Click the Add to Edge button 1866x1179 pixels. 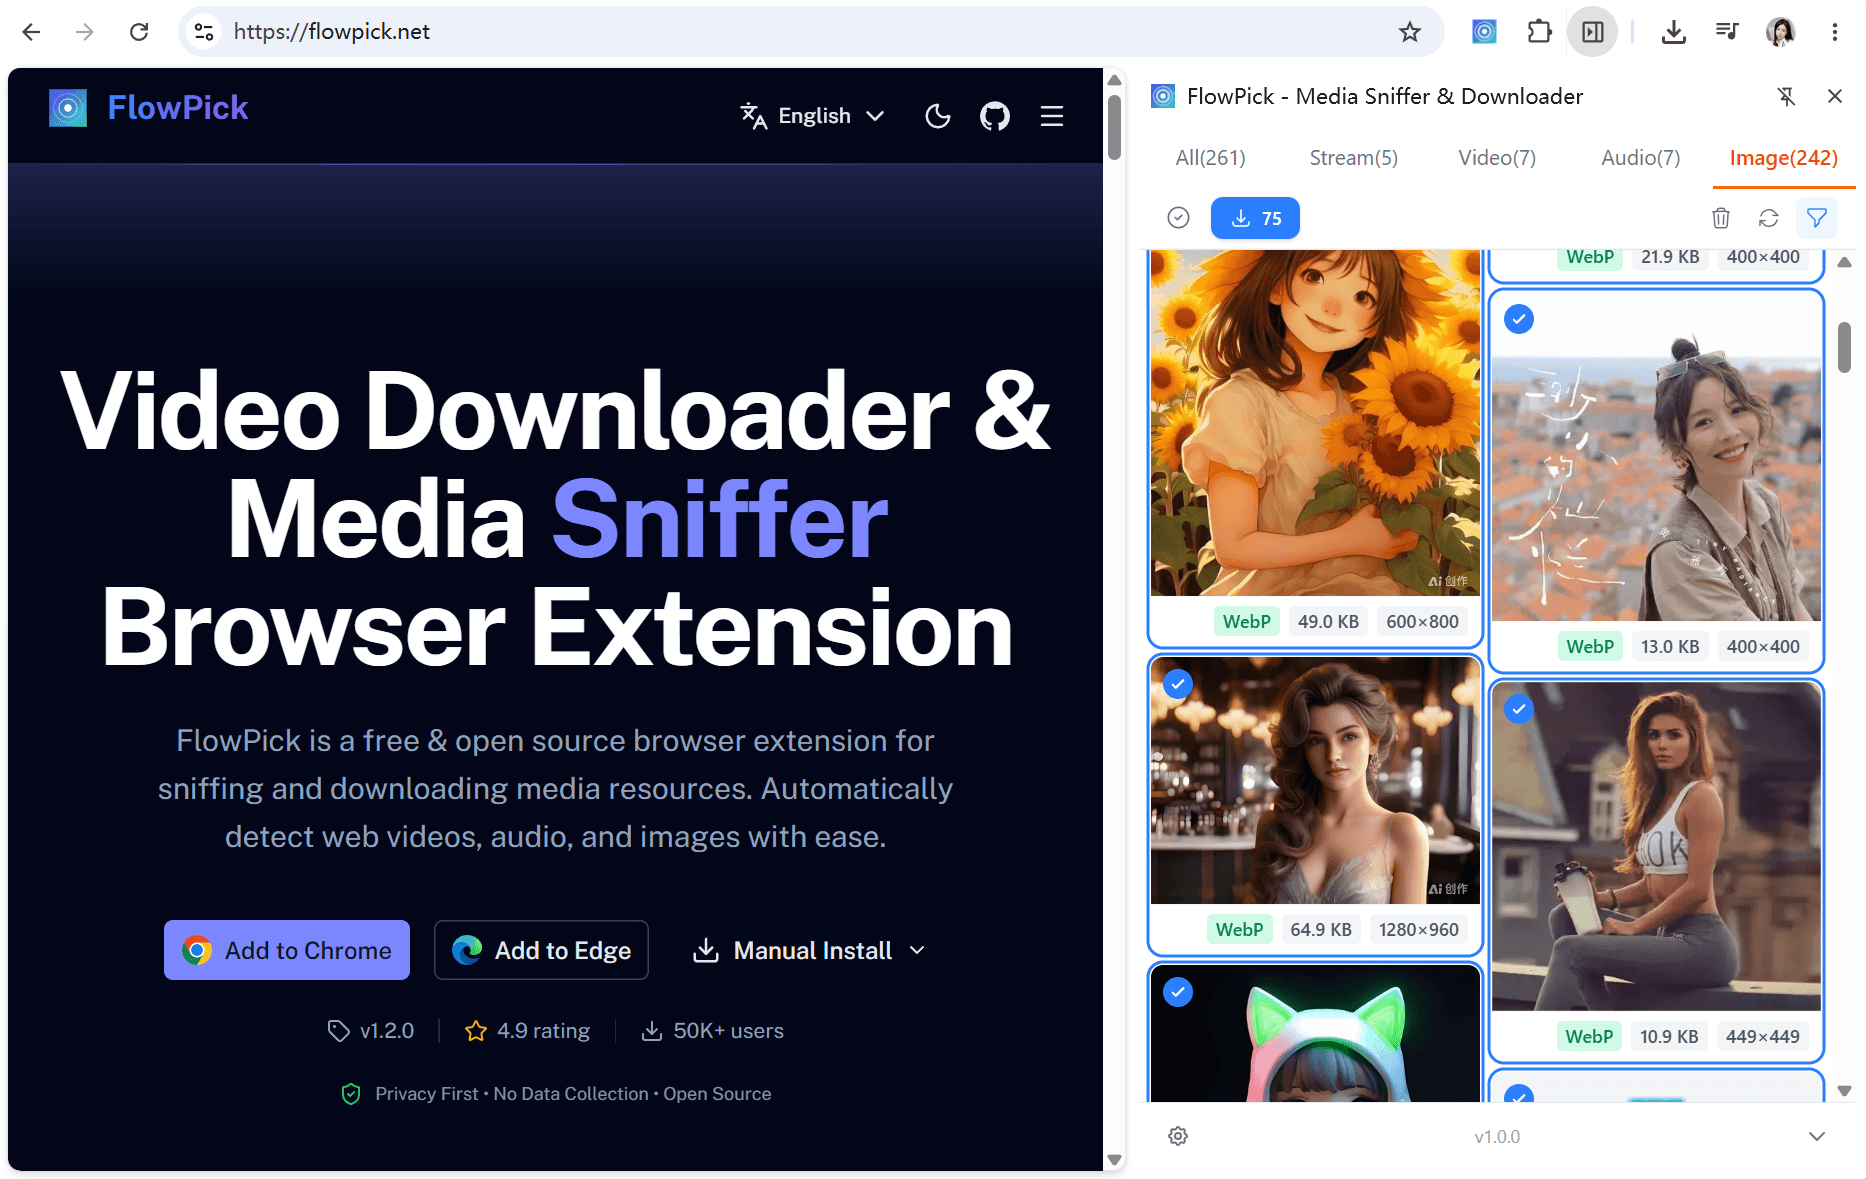point(541,950)
